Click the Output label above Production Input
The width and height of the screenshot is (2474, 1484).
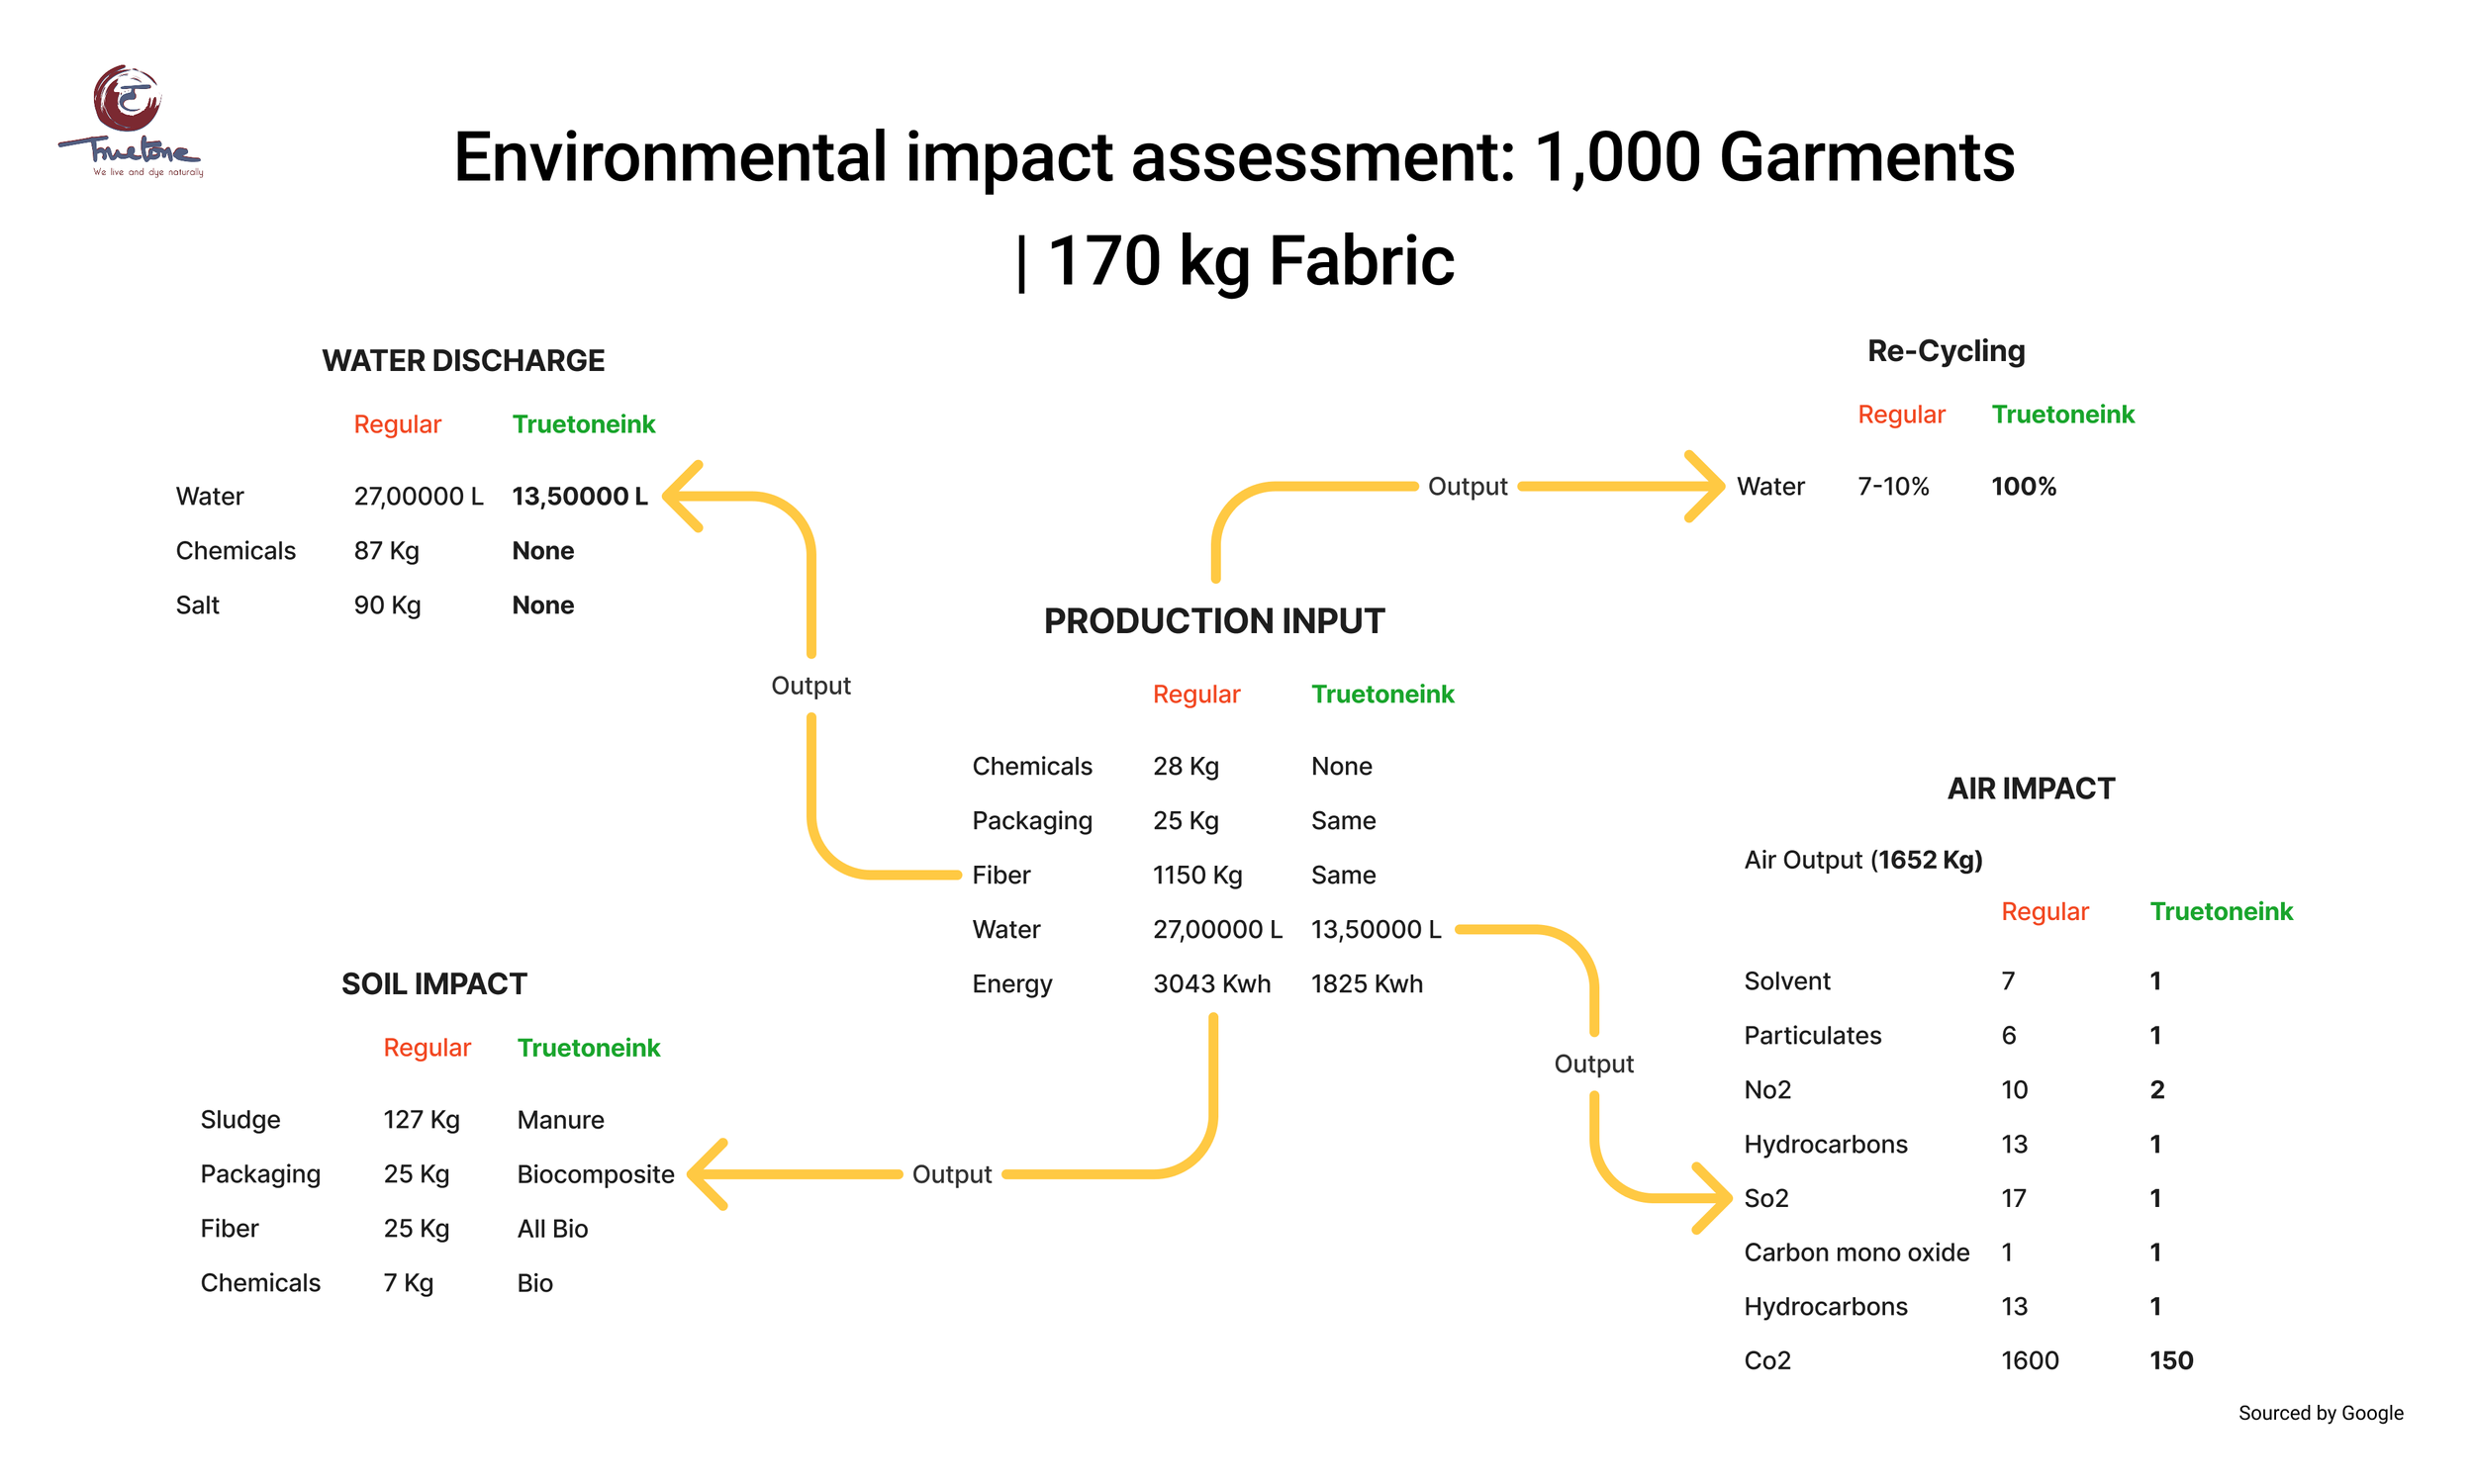pos(810,685)
